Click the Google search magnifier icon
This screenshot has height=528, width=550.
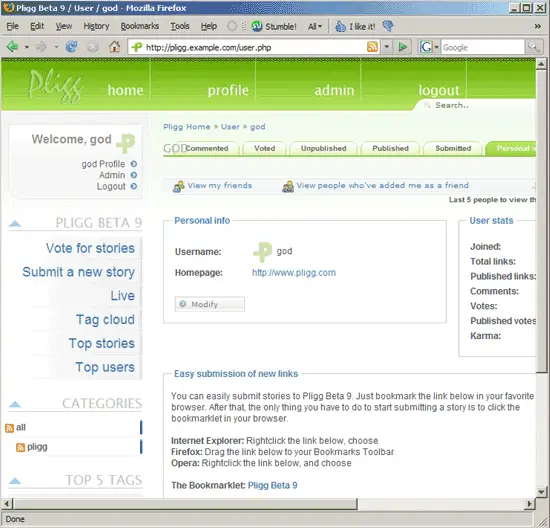pos(534,47)
